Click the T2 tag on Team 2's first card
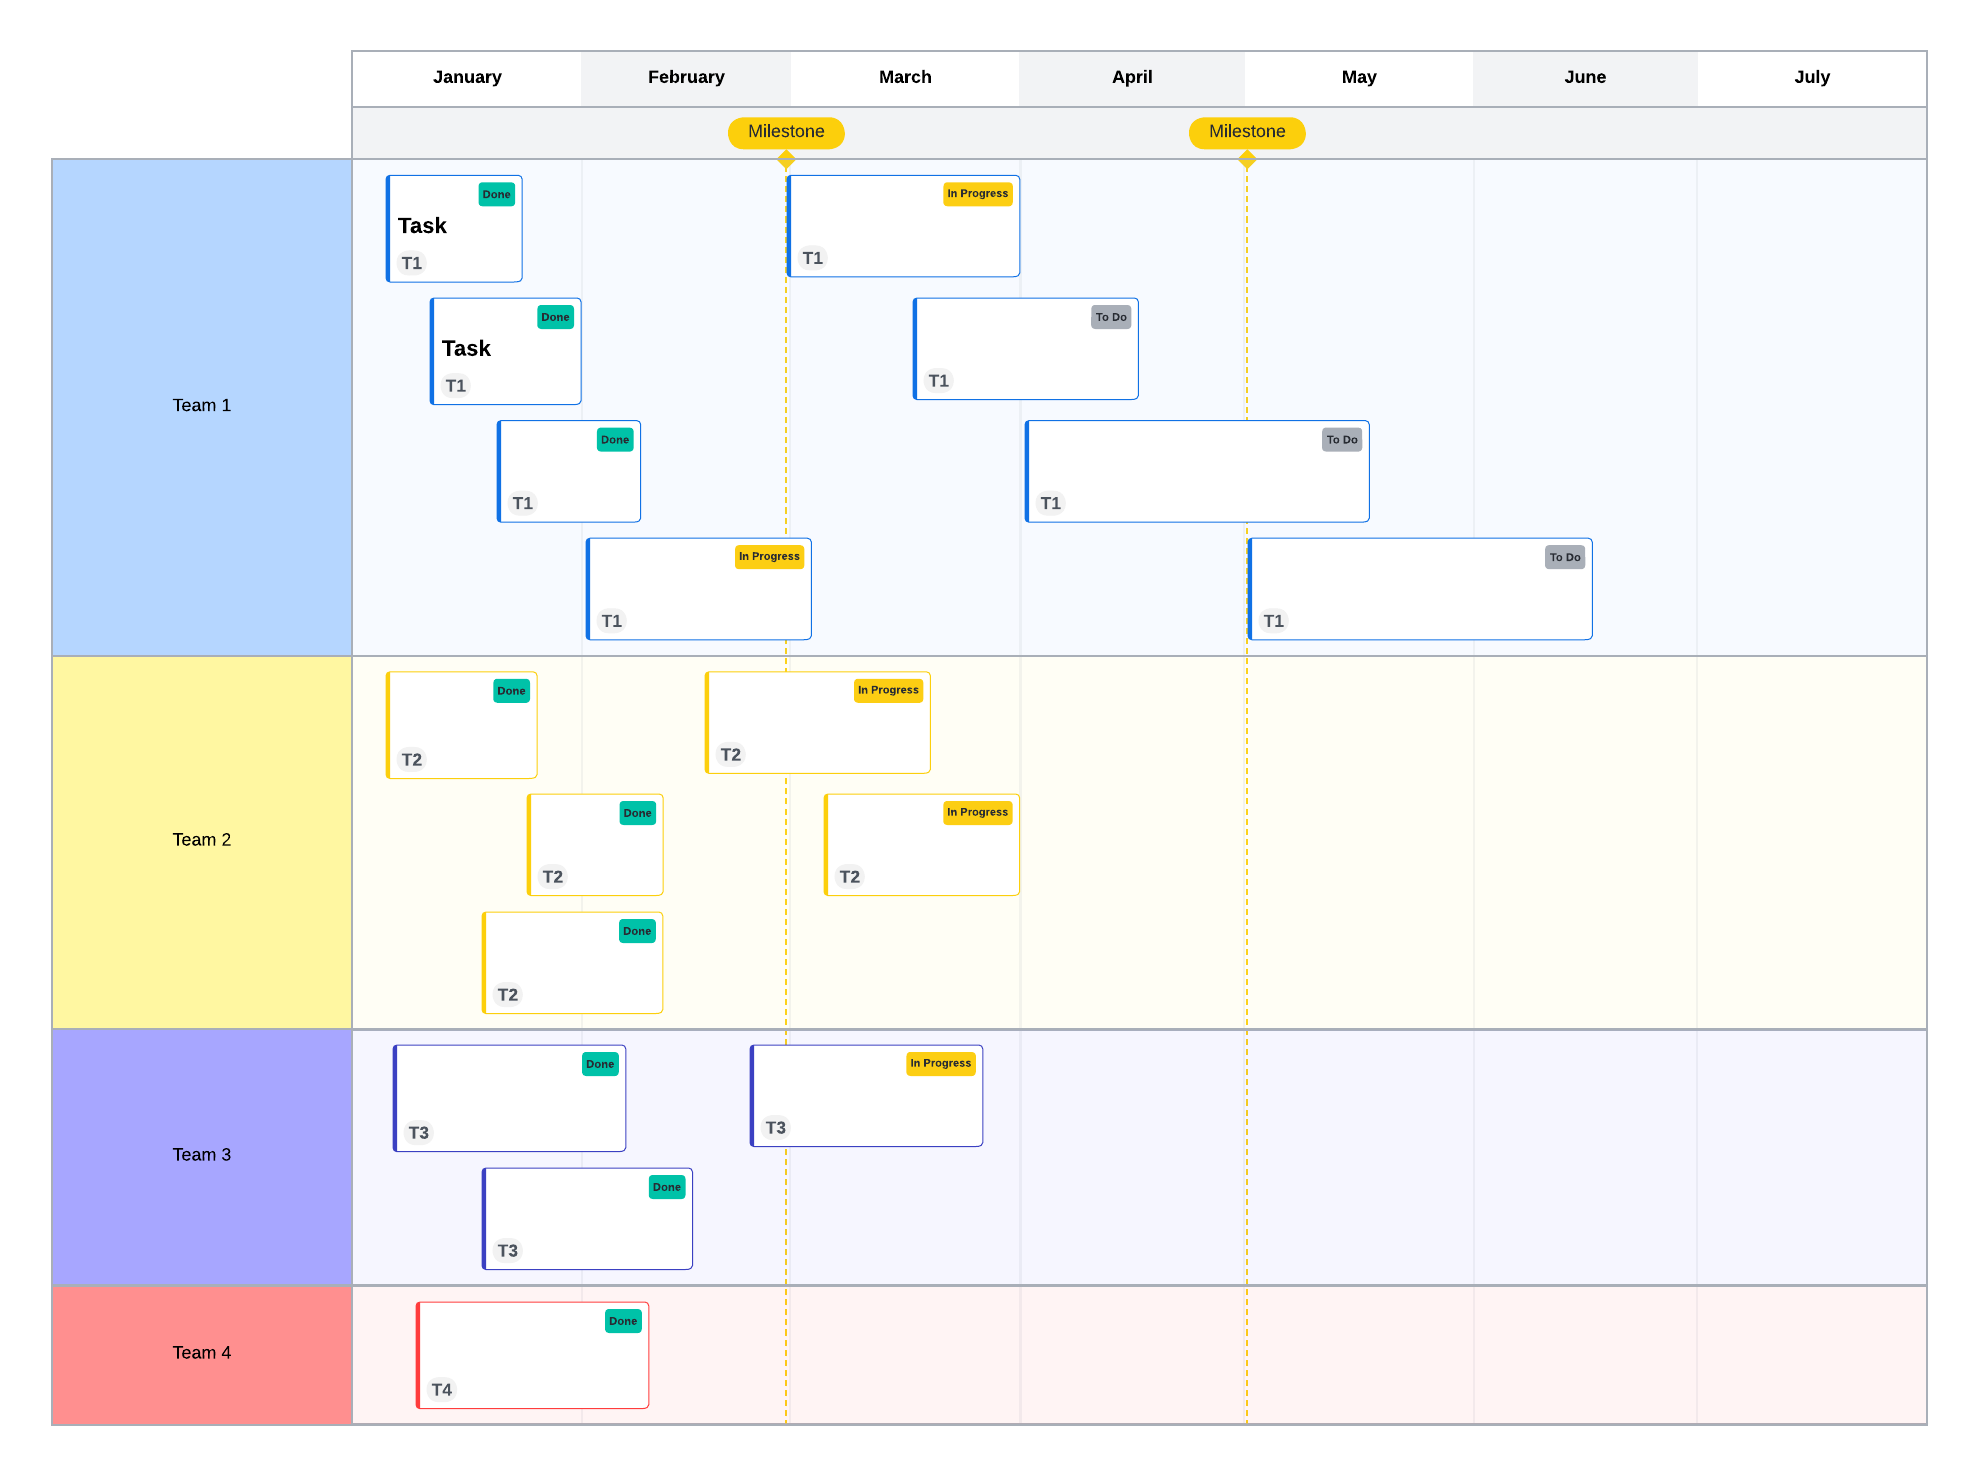1967x1465 pixels. point(411,759)
